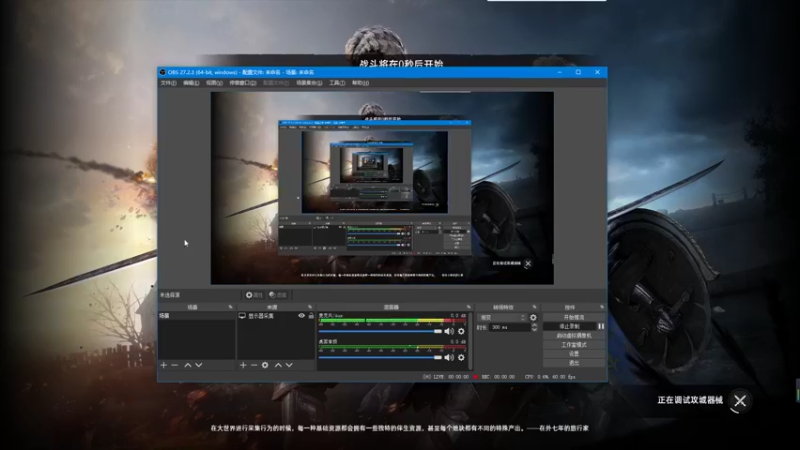The image size is (800, 450).
Task: Click the OBS logo in title bar
Action: [x=163, y=72]
